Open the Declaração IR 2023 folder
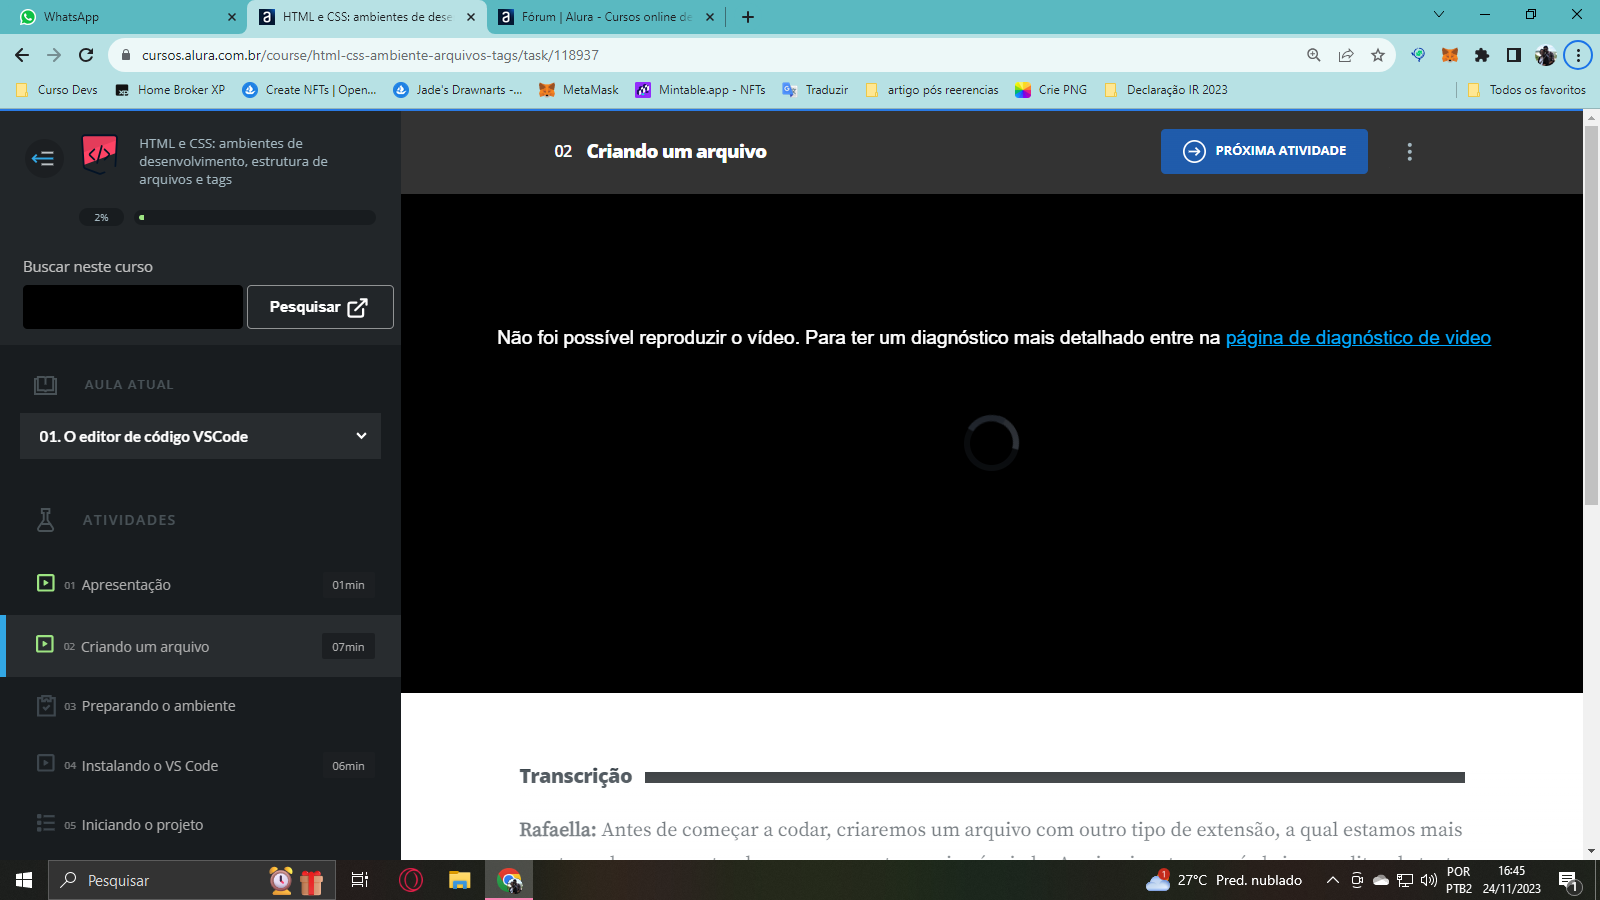 (1166, 90)
